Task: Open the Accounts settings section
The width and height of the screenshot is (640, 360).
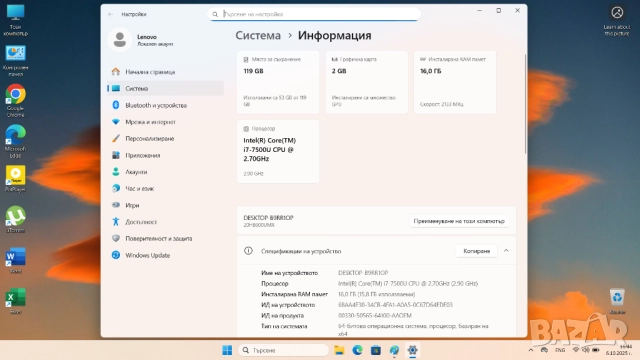Action: 165,172
